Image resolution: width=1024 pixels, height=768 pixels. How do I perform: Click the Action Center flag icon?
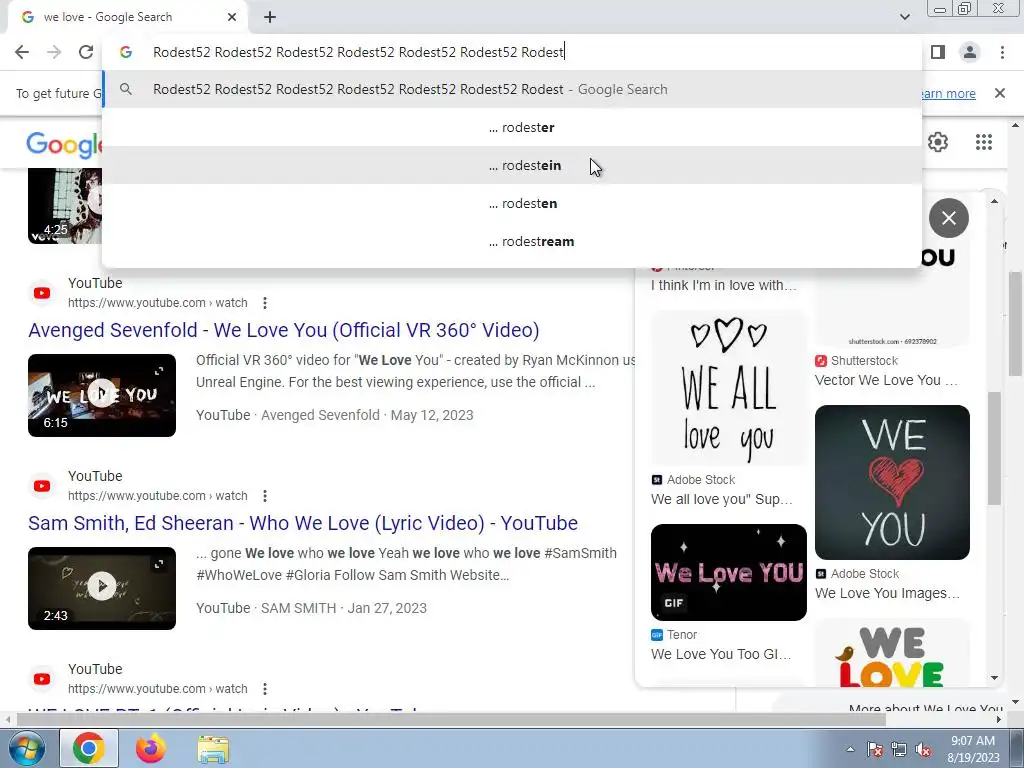875,750
